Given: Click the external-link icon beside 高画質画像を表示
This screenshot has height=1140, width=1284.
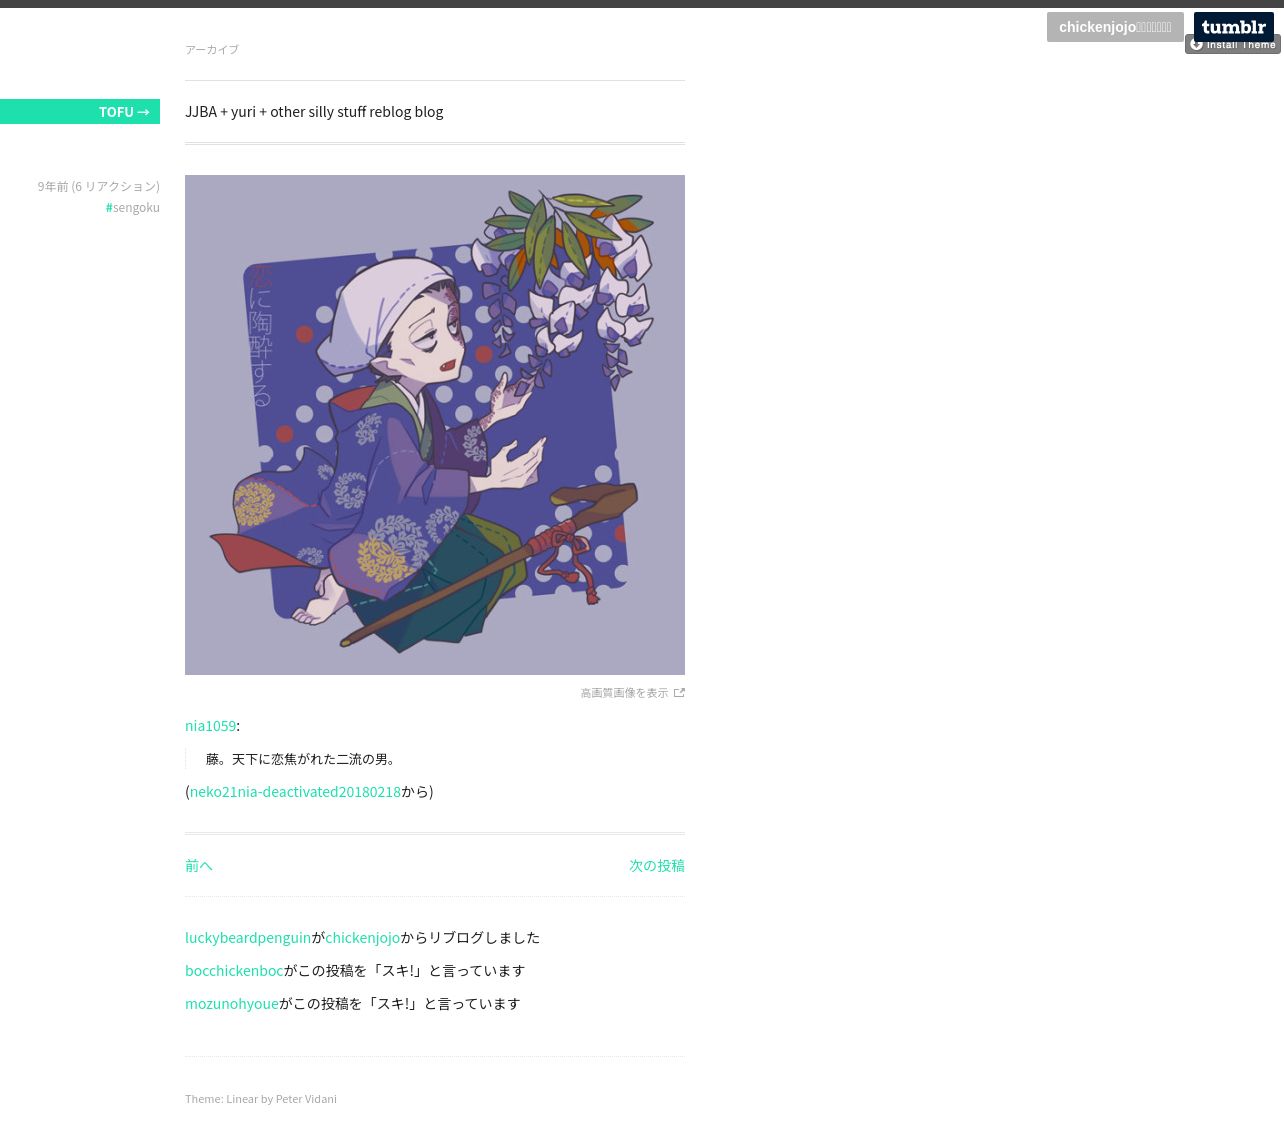Looking at the screenshot, I should point(679,693).
